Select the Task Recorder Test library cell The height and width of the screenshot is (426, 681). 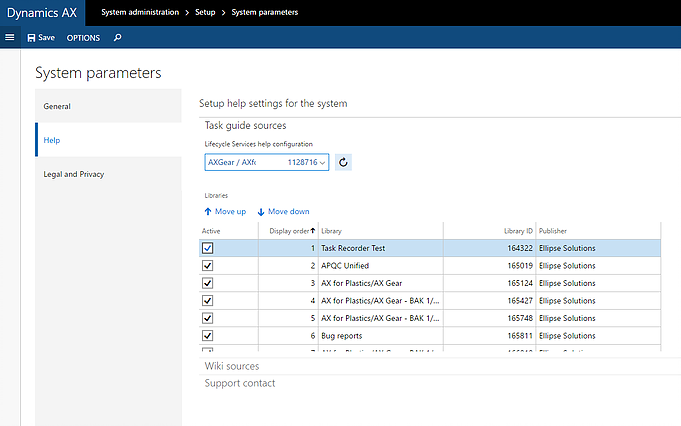pos(381,248)
